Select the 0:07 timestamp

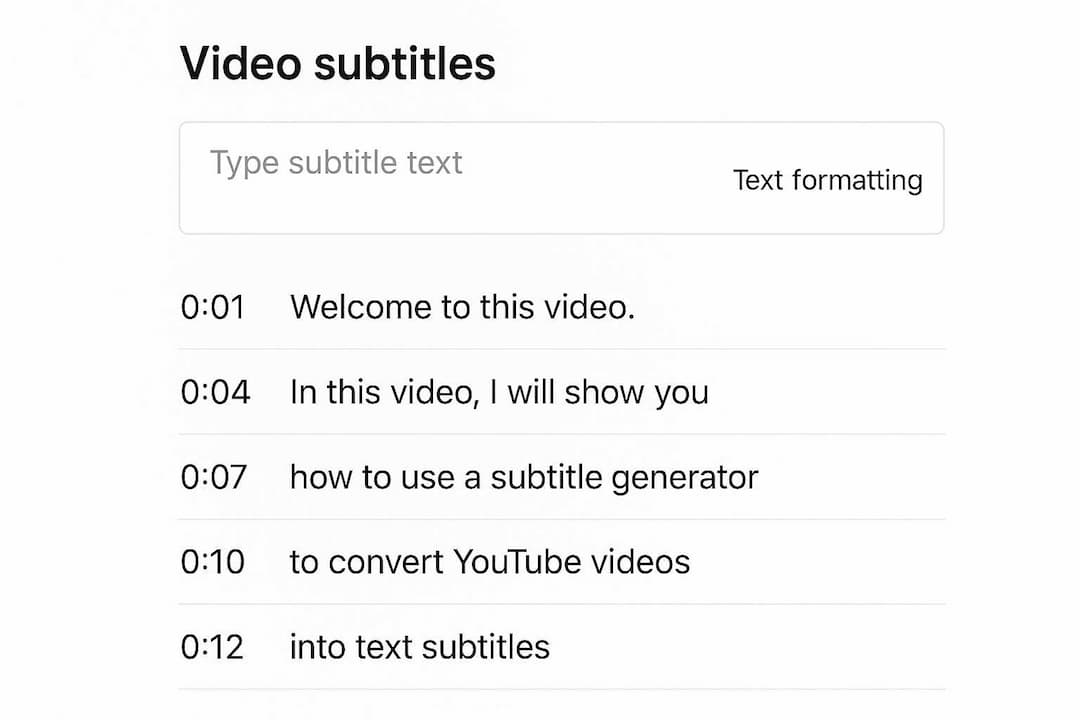pos(214,477)
